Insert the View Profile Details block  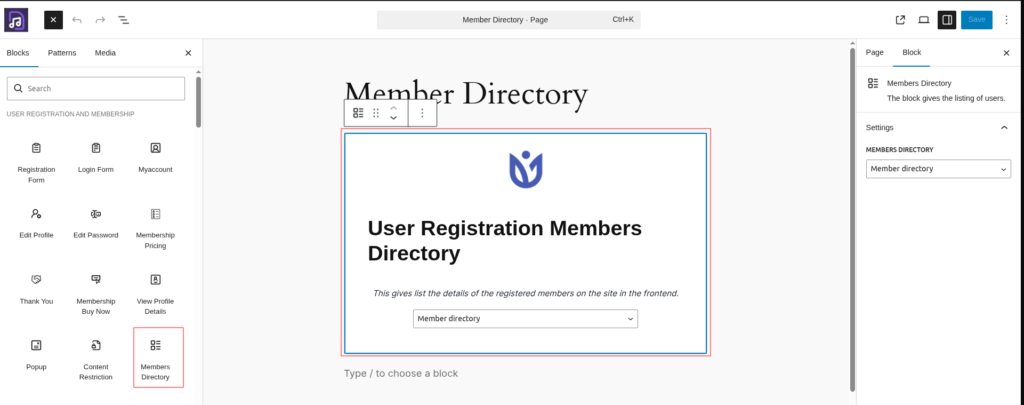click(x=155, y=295)
